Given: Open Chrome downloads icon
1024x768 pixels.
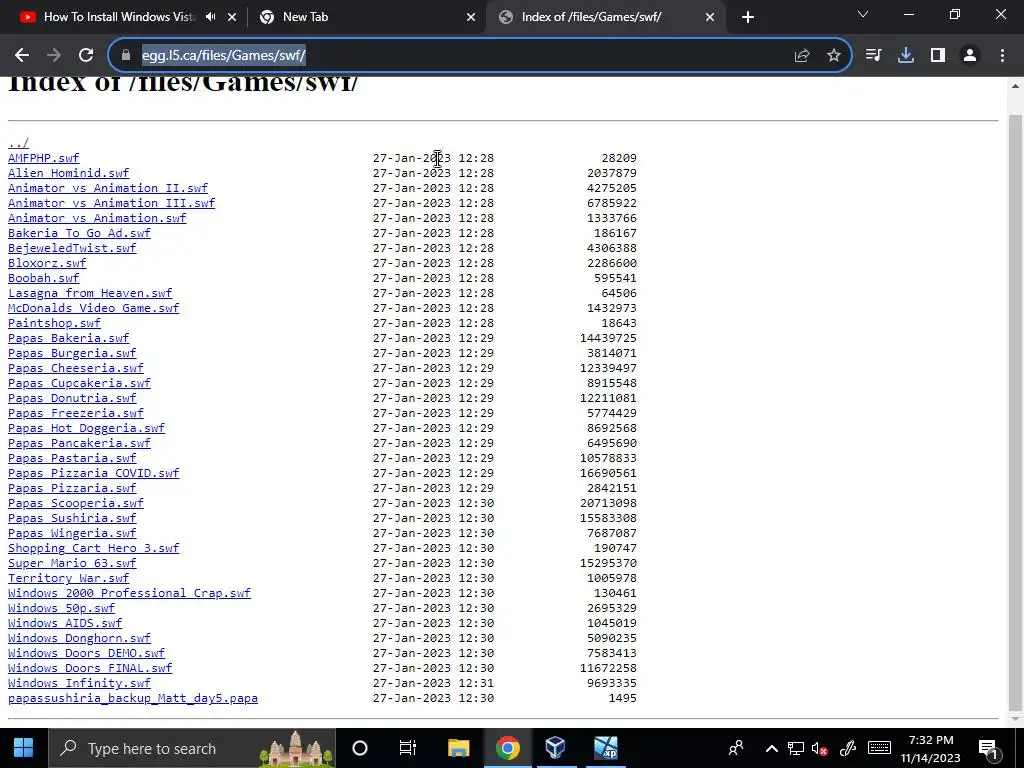Looking at the screenshot, I should click(x=906, y=56).
